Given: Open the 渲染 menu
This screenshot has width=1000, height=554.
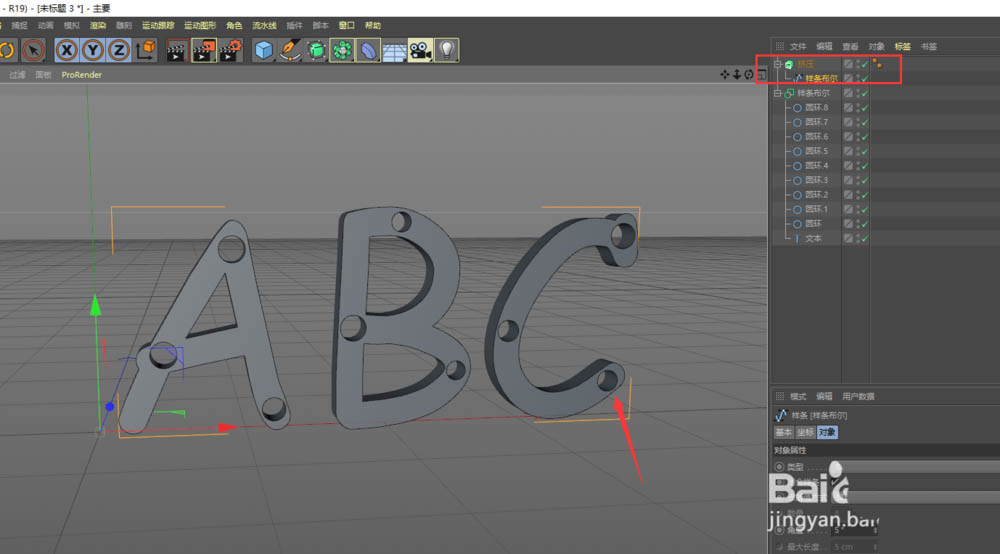Looking at the screenshot, I should tap(98, 26).
